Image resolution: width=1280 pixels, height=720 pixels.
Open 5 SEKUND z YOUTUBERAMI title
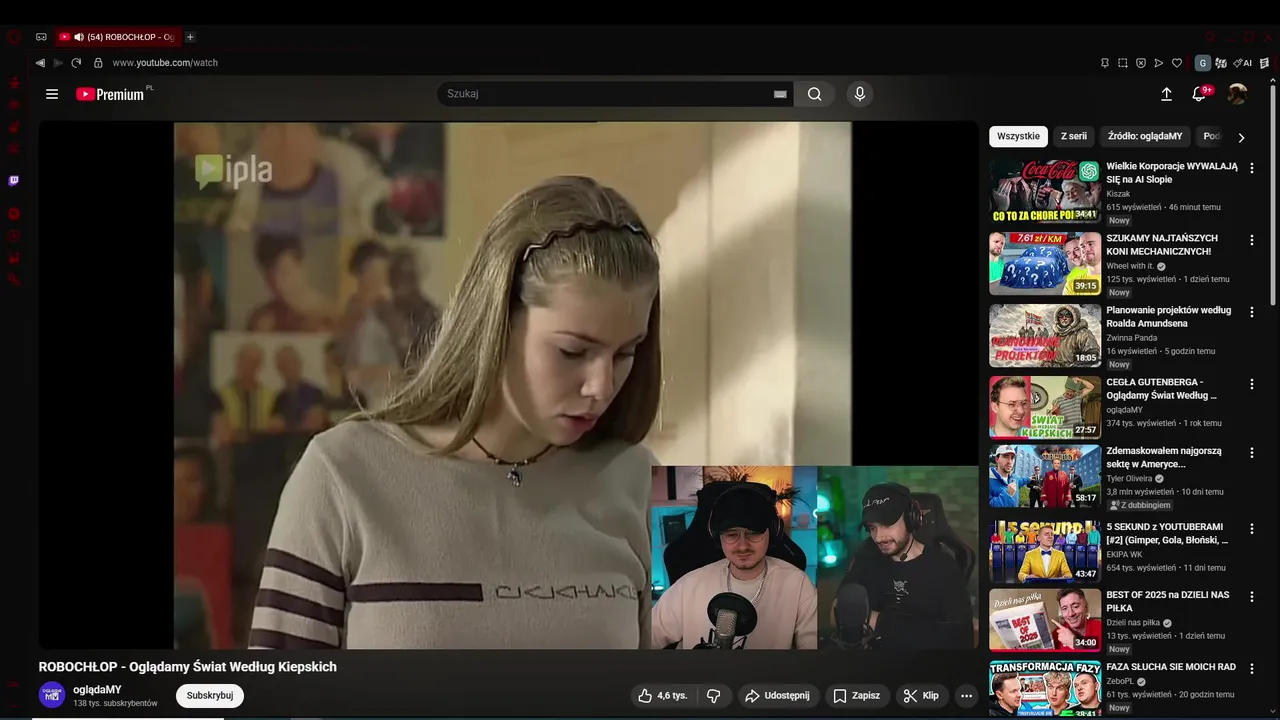1167,533
